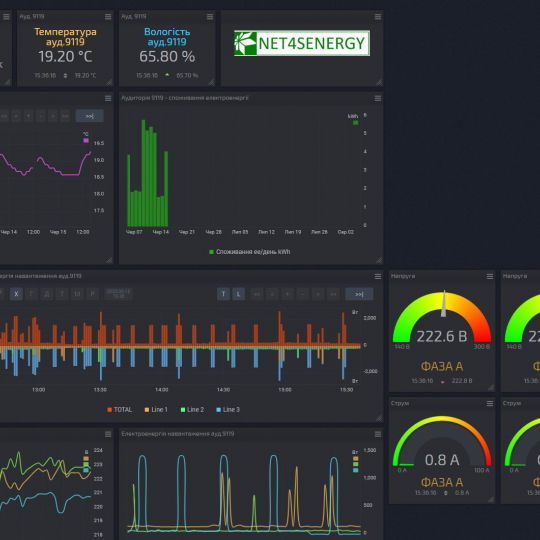
Task: Click the Струм title above Фаза A gauge
Action: coord(400,403)
